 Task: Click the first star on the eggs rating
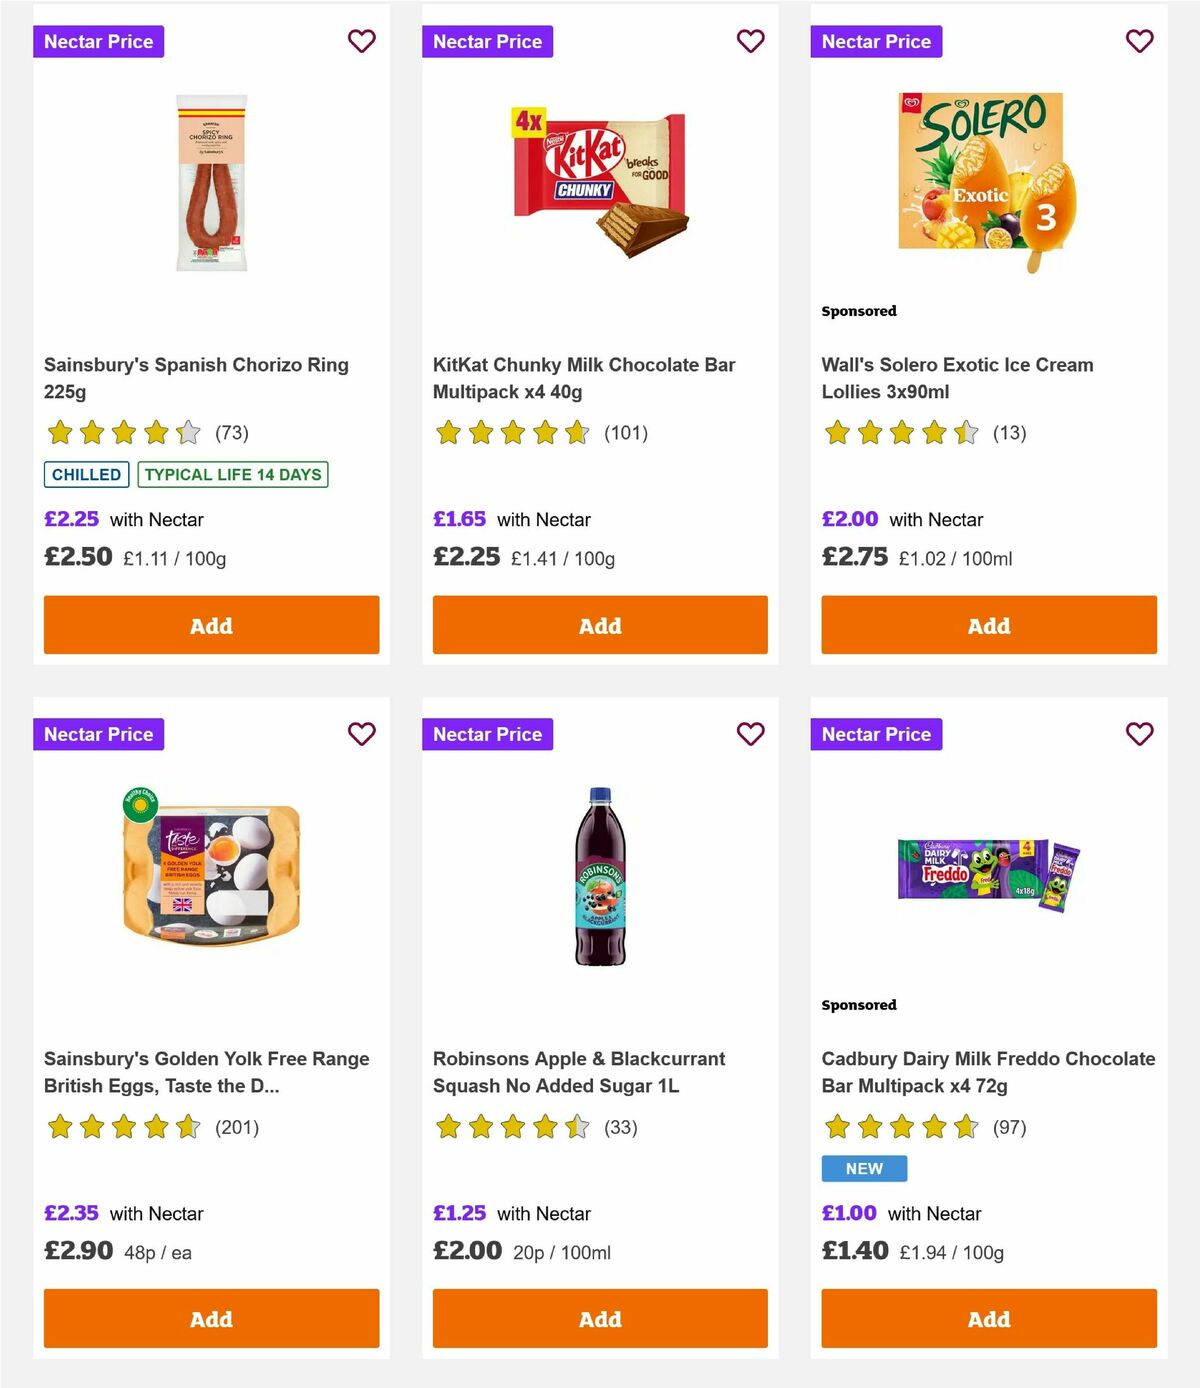click(58, 1127)
